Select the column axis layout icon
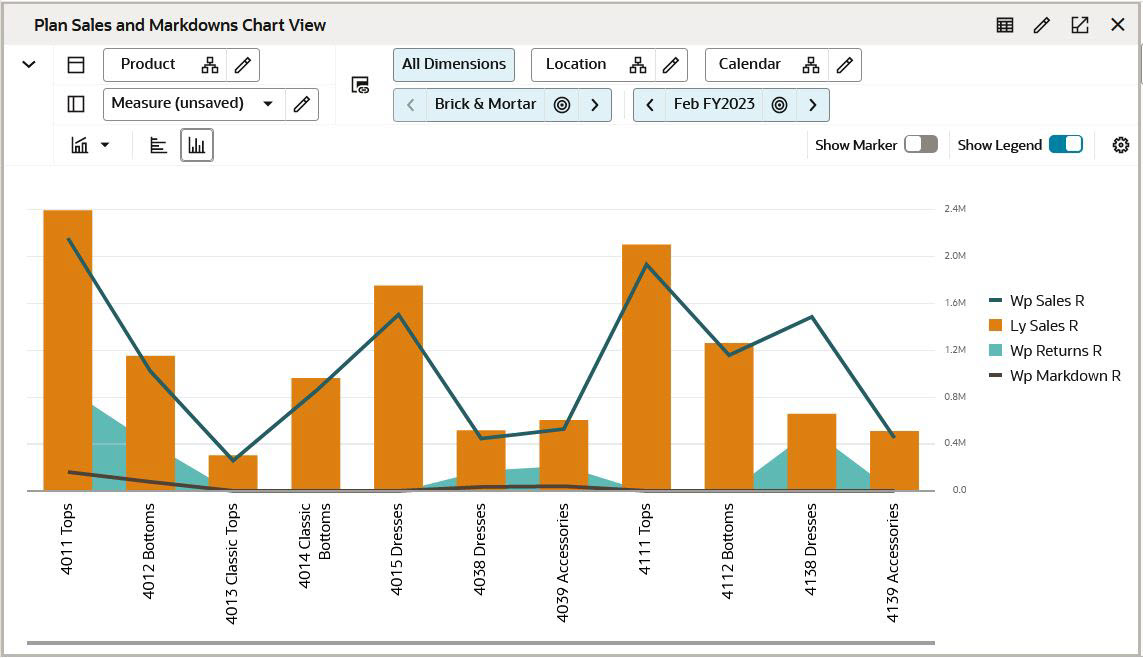Screen dimensions: 1143x658 (76, 104)
